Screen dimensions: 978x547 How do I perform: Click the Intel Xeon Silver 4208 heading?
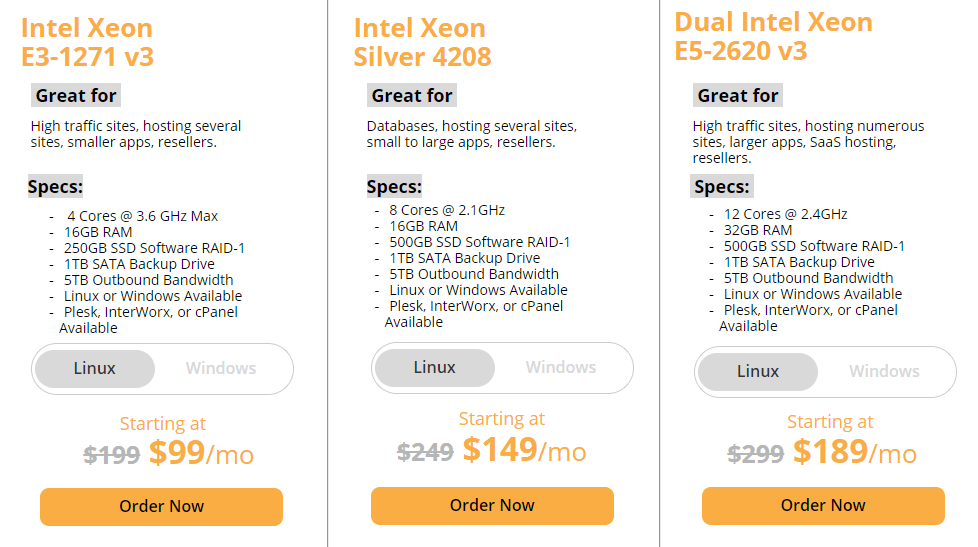coord(422,42)
